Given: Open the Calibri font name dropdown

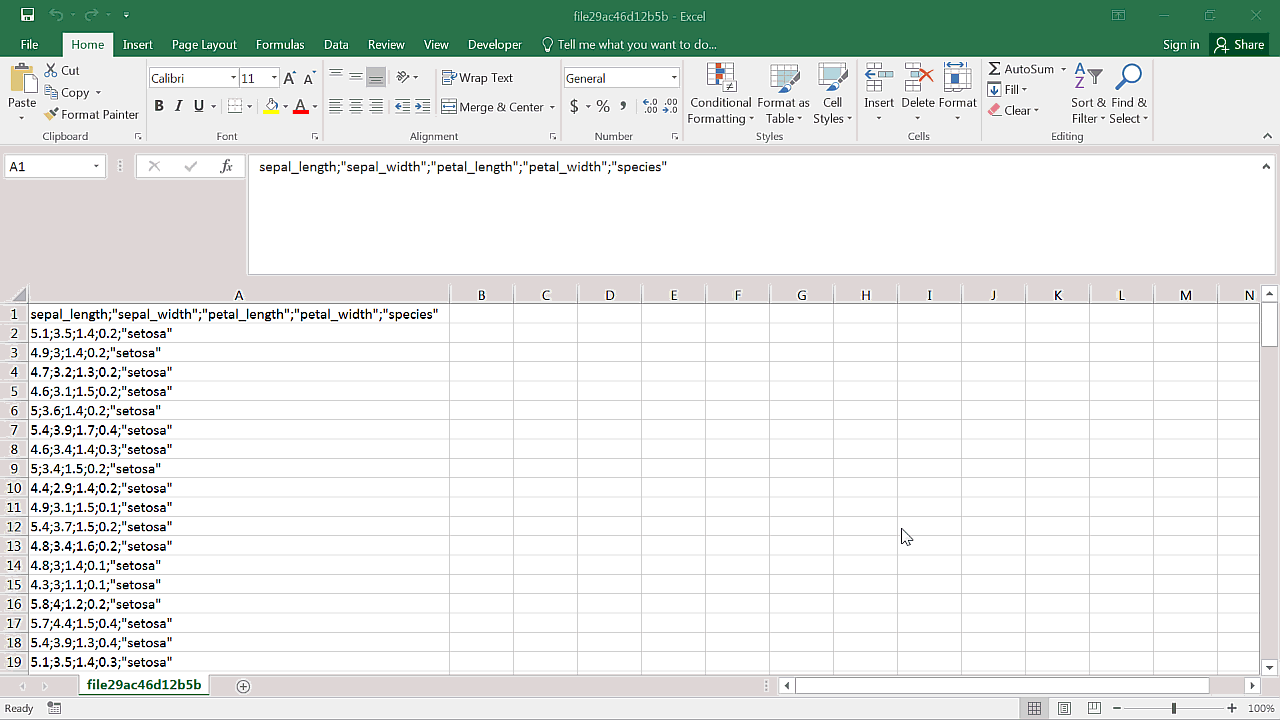Looking at the screenshot, I should 233,78.
